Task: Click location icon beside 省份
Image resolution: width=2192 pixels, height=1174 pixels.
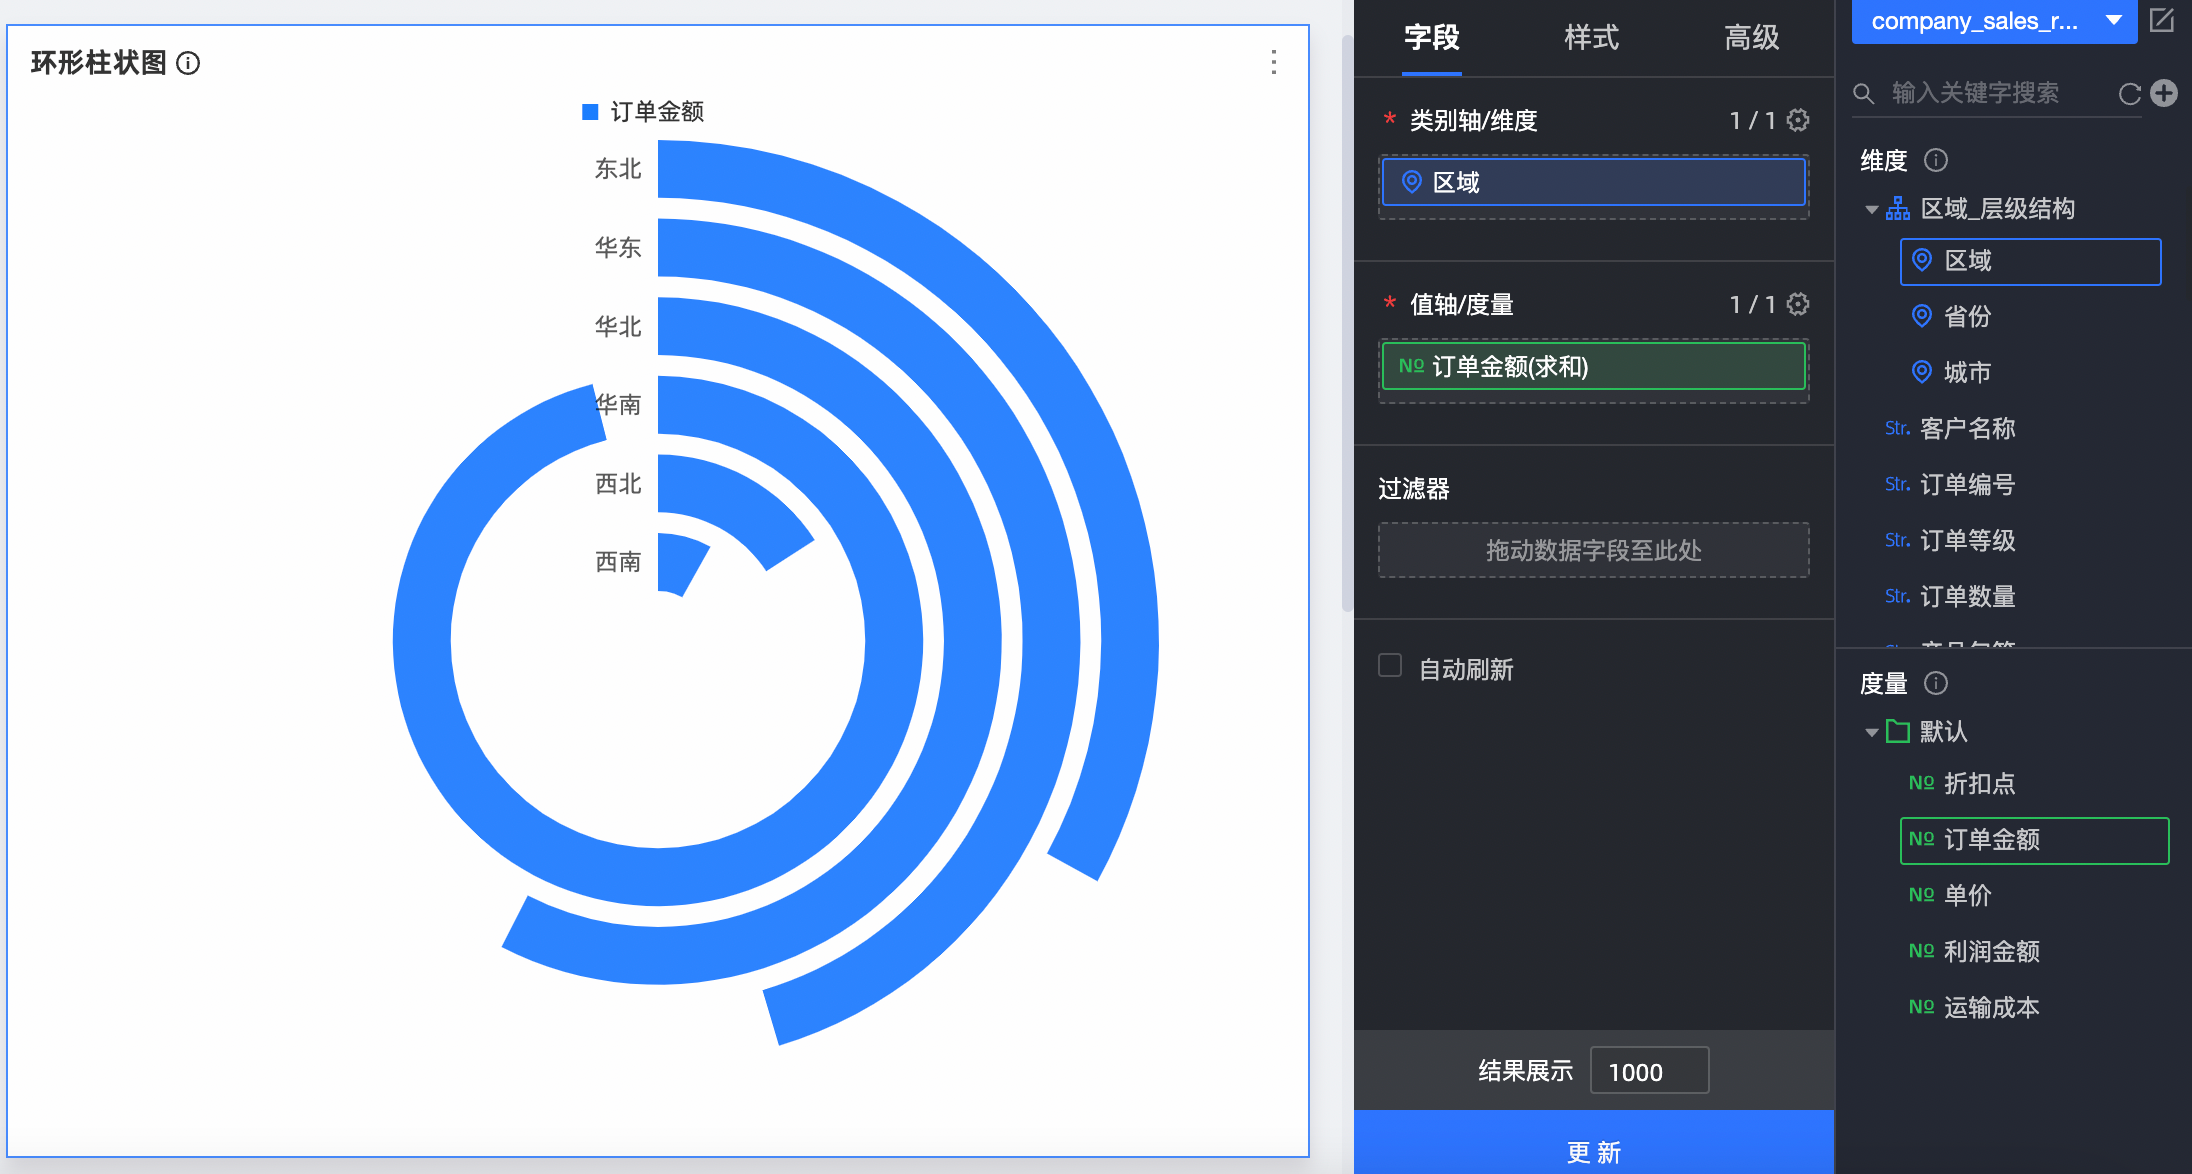Action: [x=1922, y=316]
